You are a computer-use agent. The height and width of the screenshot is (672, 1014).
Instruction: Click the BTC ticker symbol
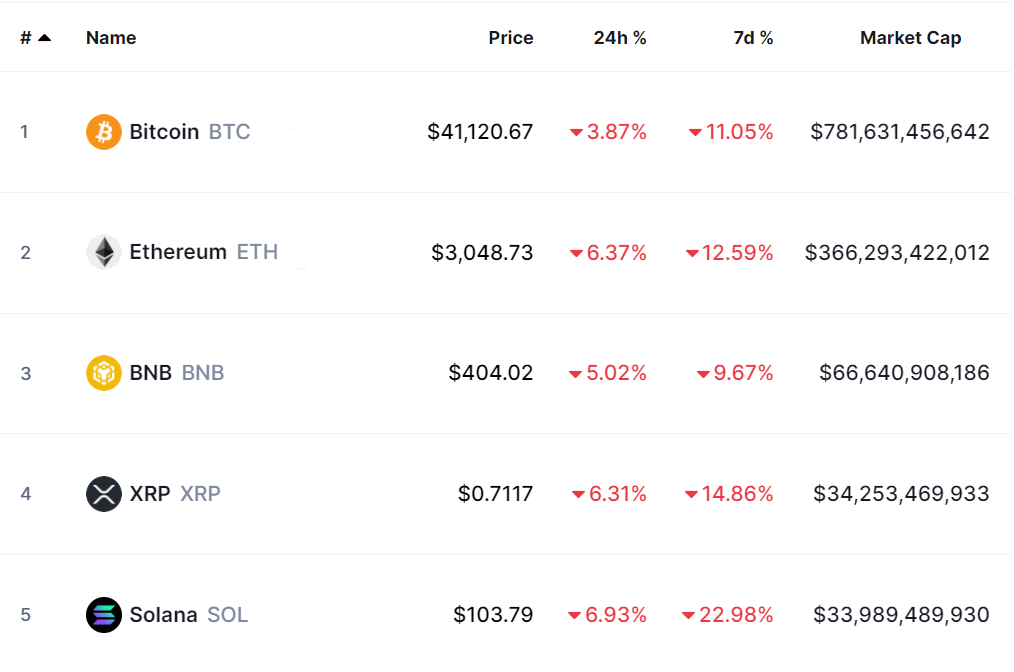click(x=230, y=132)
